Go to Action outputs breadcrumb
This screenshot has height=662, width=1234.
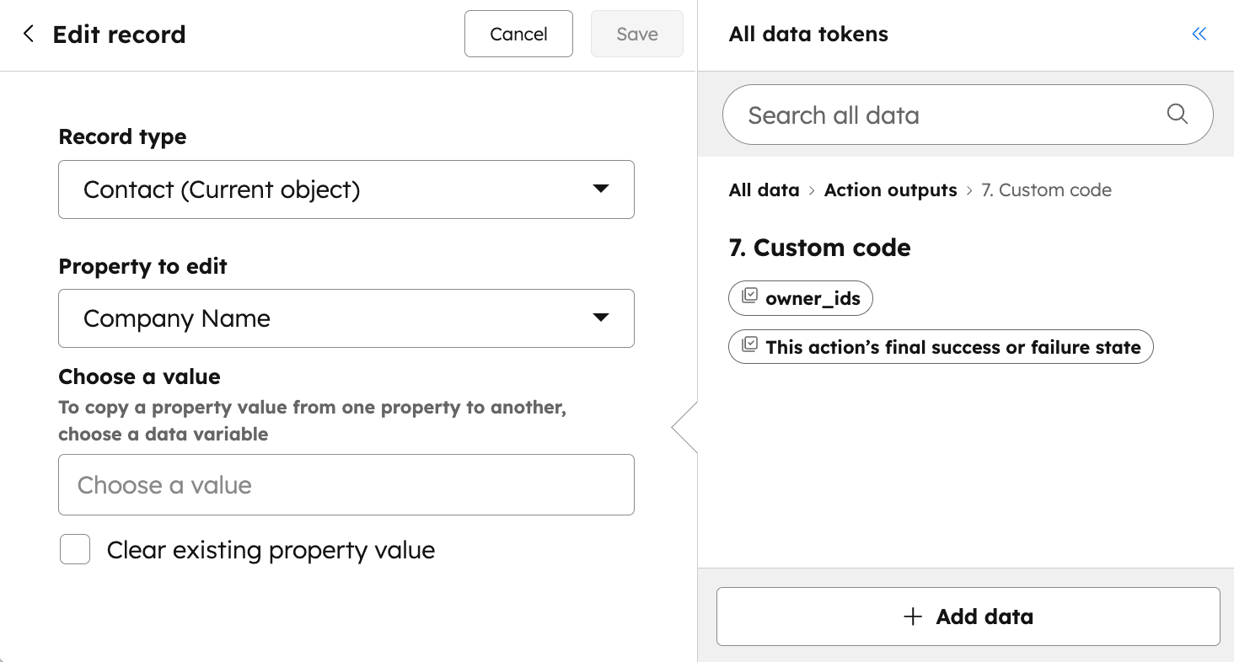[890, 190]
